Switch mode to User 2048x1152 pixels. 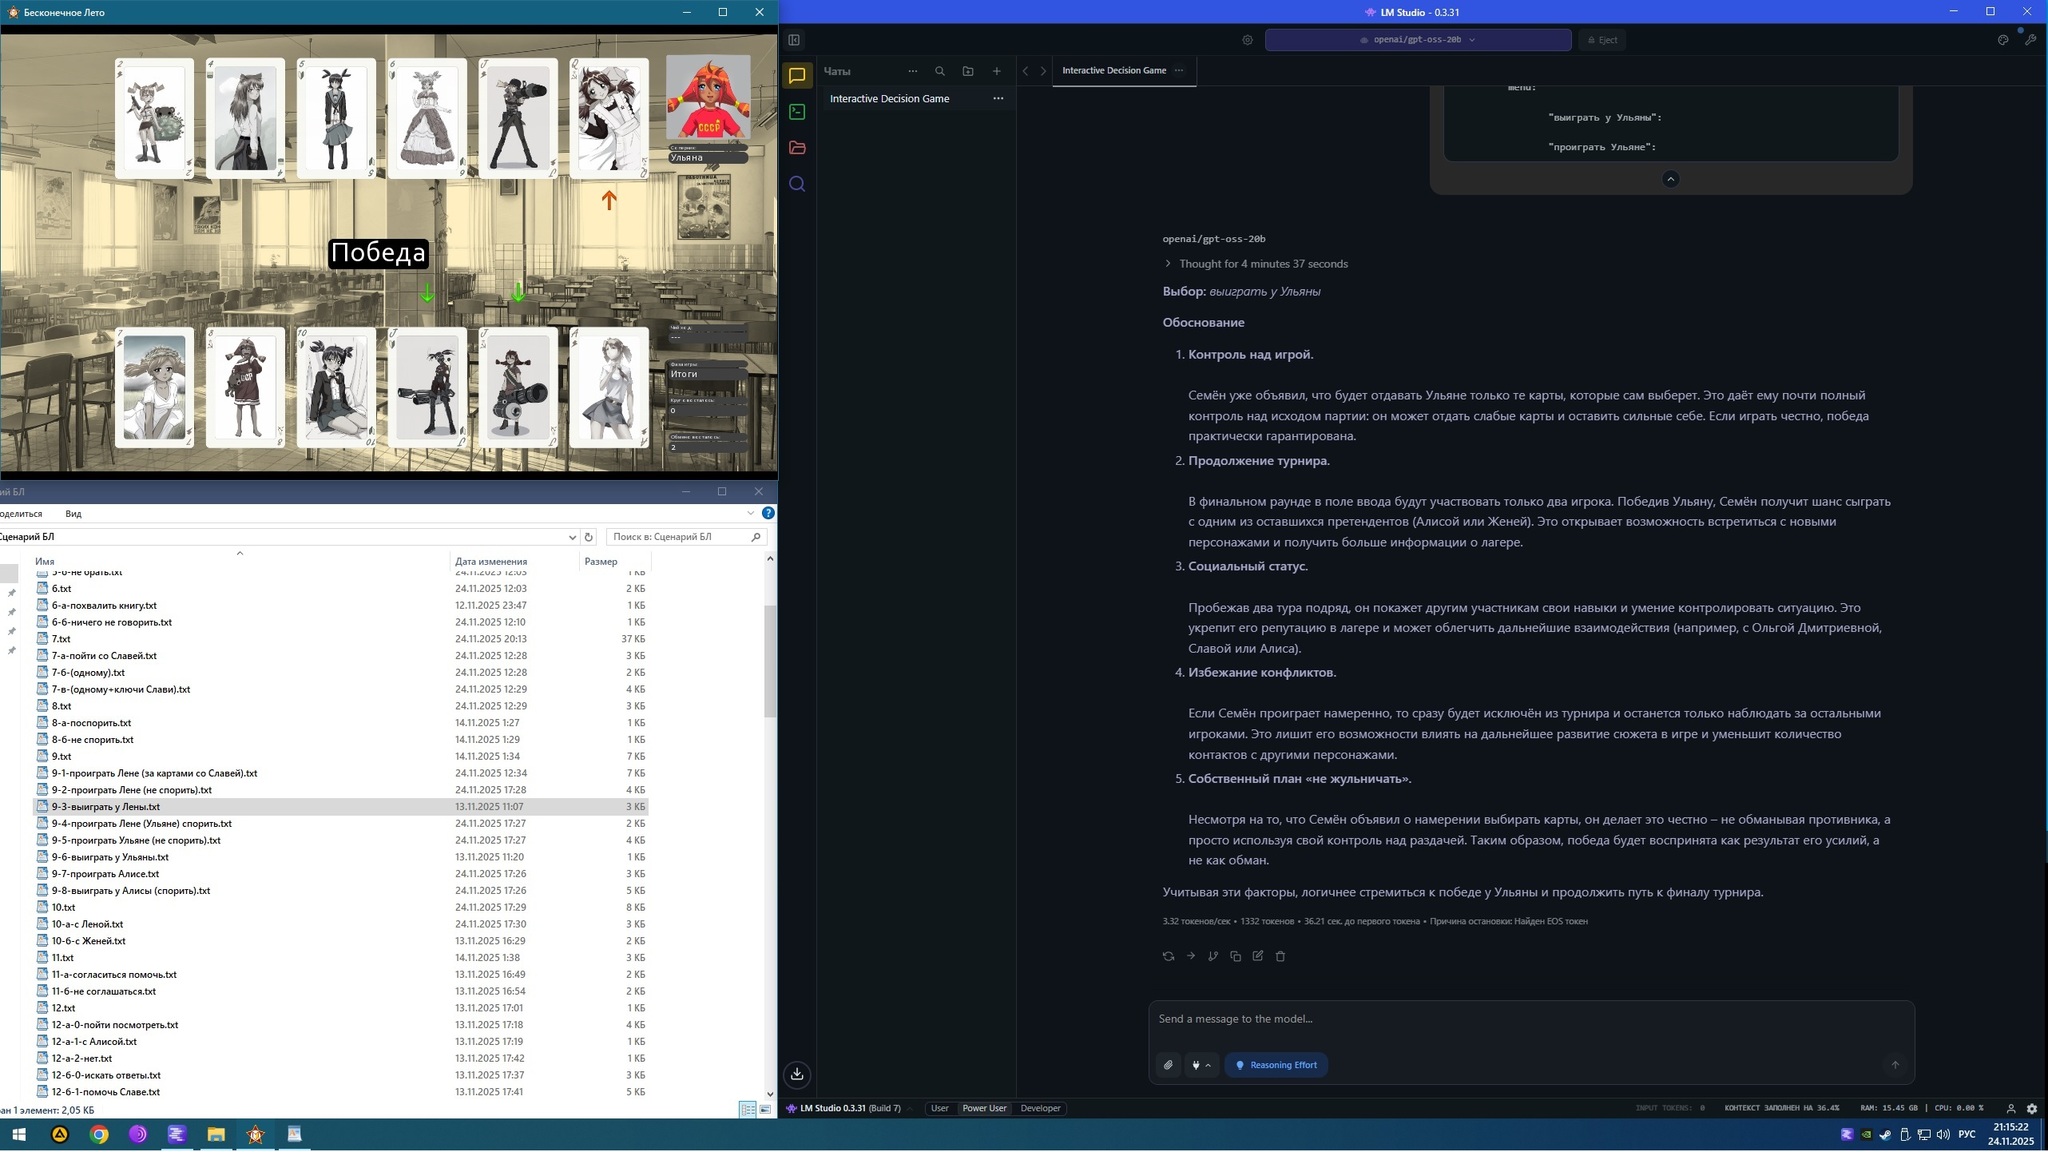tap(939, 1108)
